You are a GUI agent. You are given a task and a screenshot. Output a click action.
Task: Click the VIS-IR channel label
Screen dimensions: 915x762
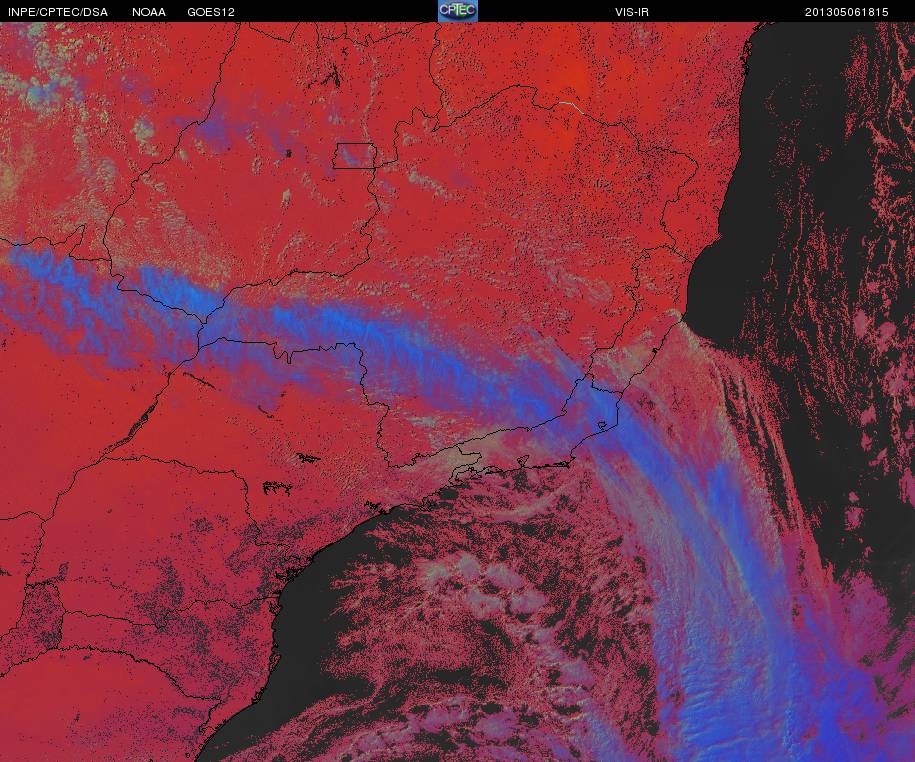click(631, 12)
